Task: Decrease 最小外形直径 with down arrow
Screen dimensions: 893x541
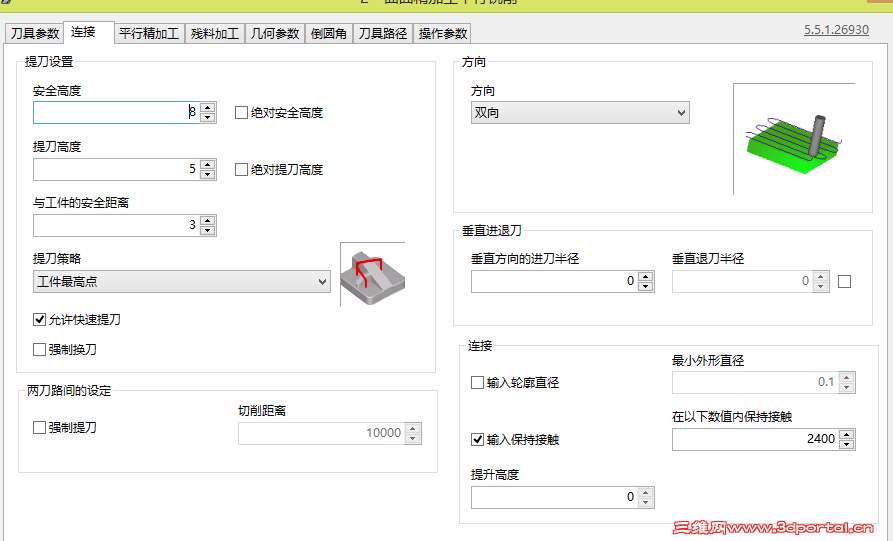Action: 847,388
